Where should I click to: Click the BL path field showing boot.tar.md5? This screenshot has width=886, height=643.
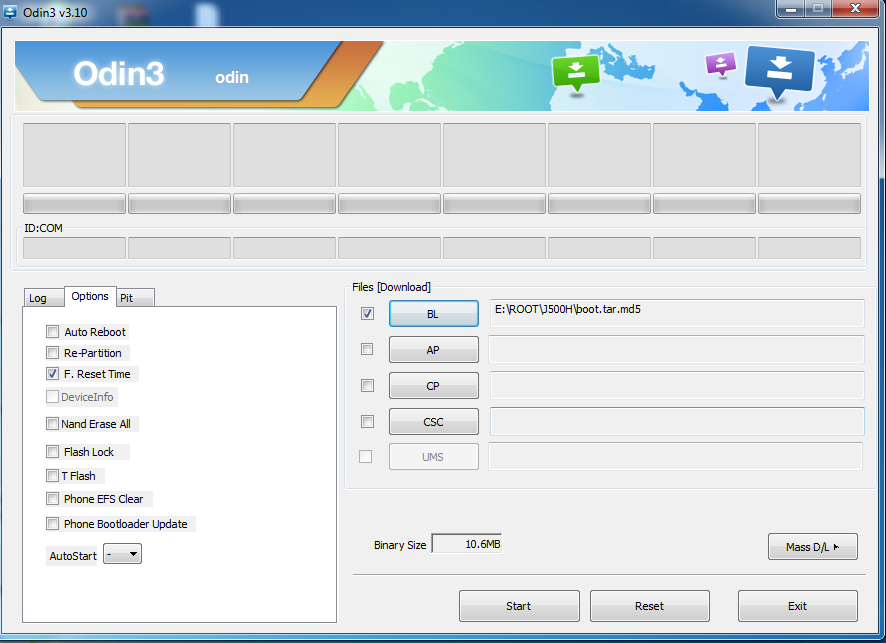pos(677,314)
